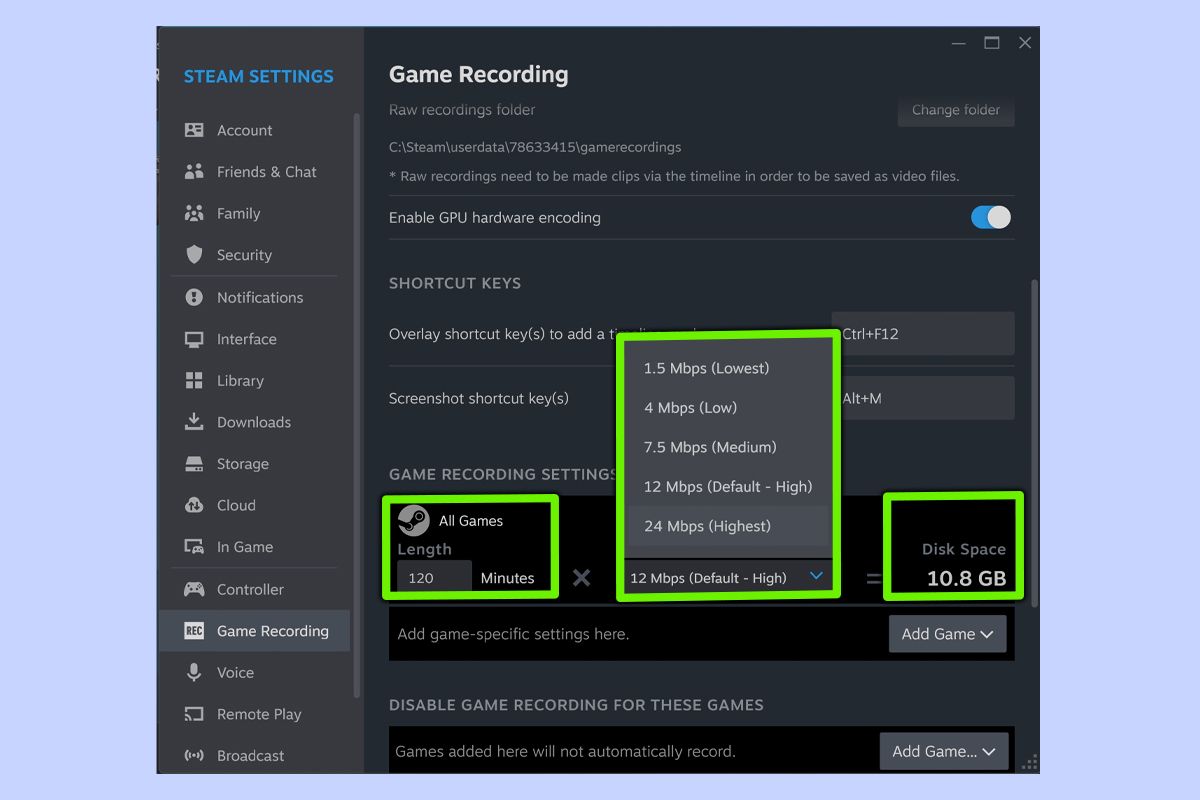
Task: Click the Security shield icon
Action: tap(194, 255)
